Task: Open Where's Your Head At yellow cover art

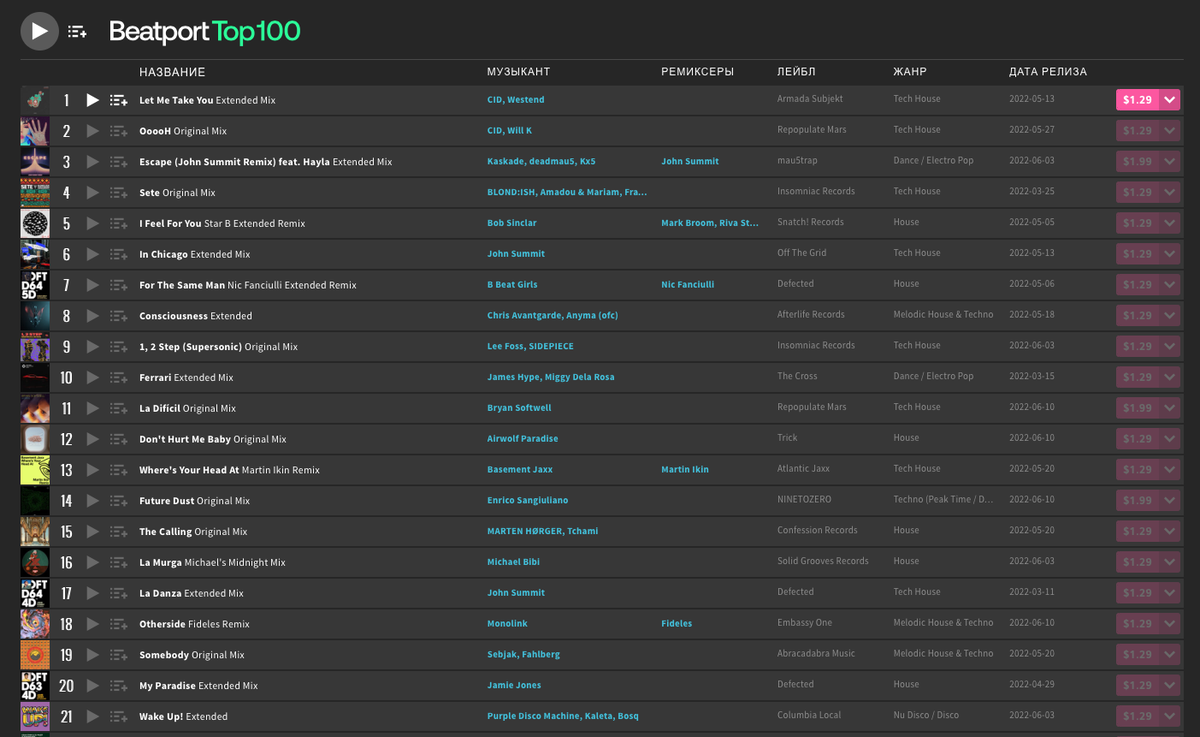Action: pos(35,470)
